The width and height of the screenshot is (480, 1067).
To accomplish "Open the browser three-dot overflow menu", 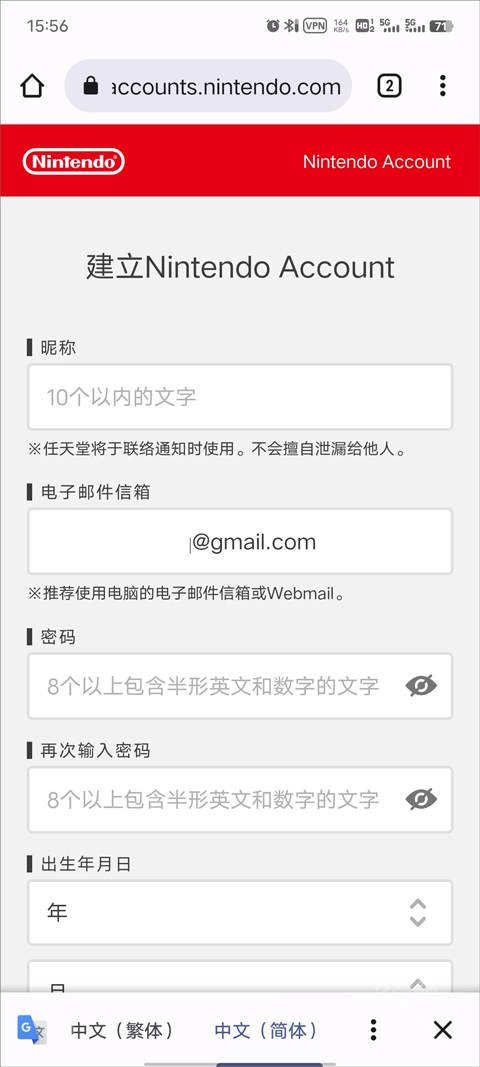I will (x=443, y=86).
